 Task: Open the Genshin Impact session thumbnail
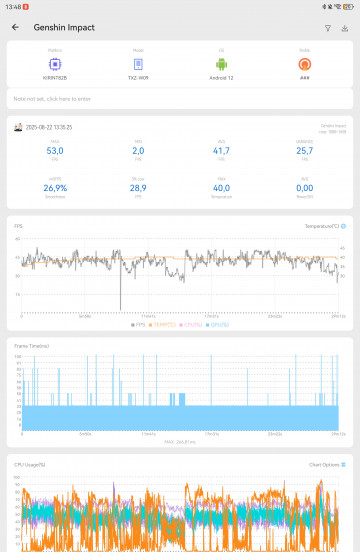coord(18,127)
